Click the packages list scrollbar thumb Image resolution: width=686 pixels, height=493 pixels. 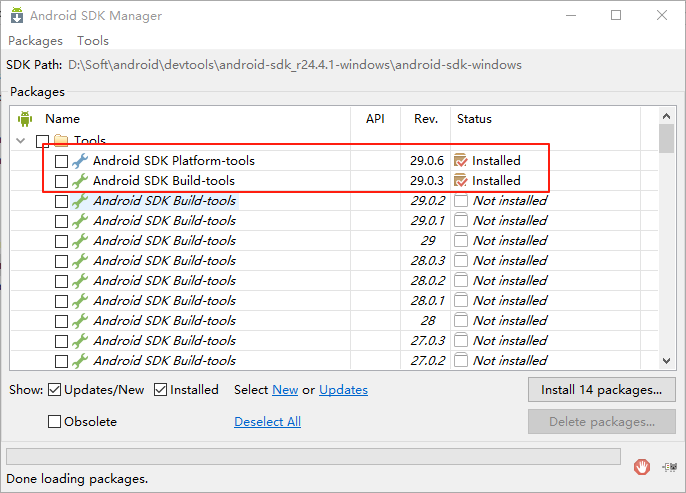(666, 139)
